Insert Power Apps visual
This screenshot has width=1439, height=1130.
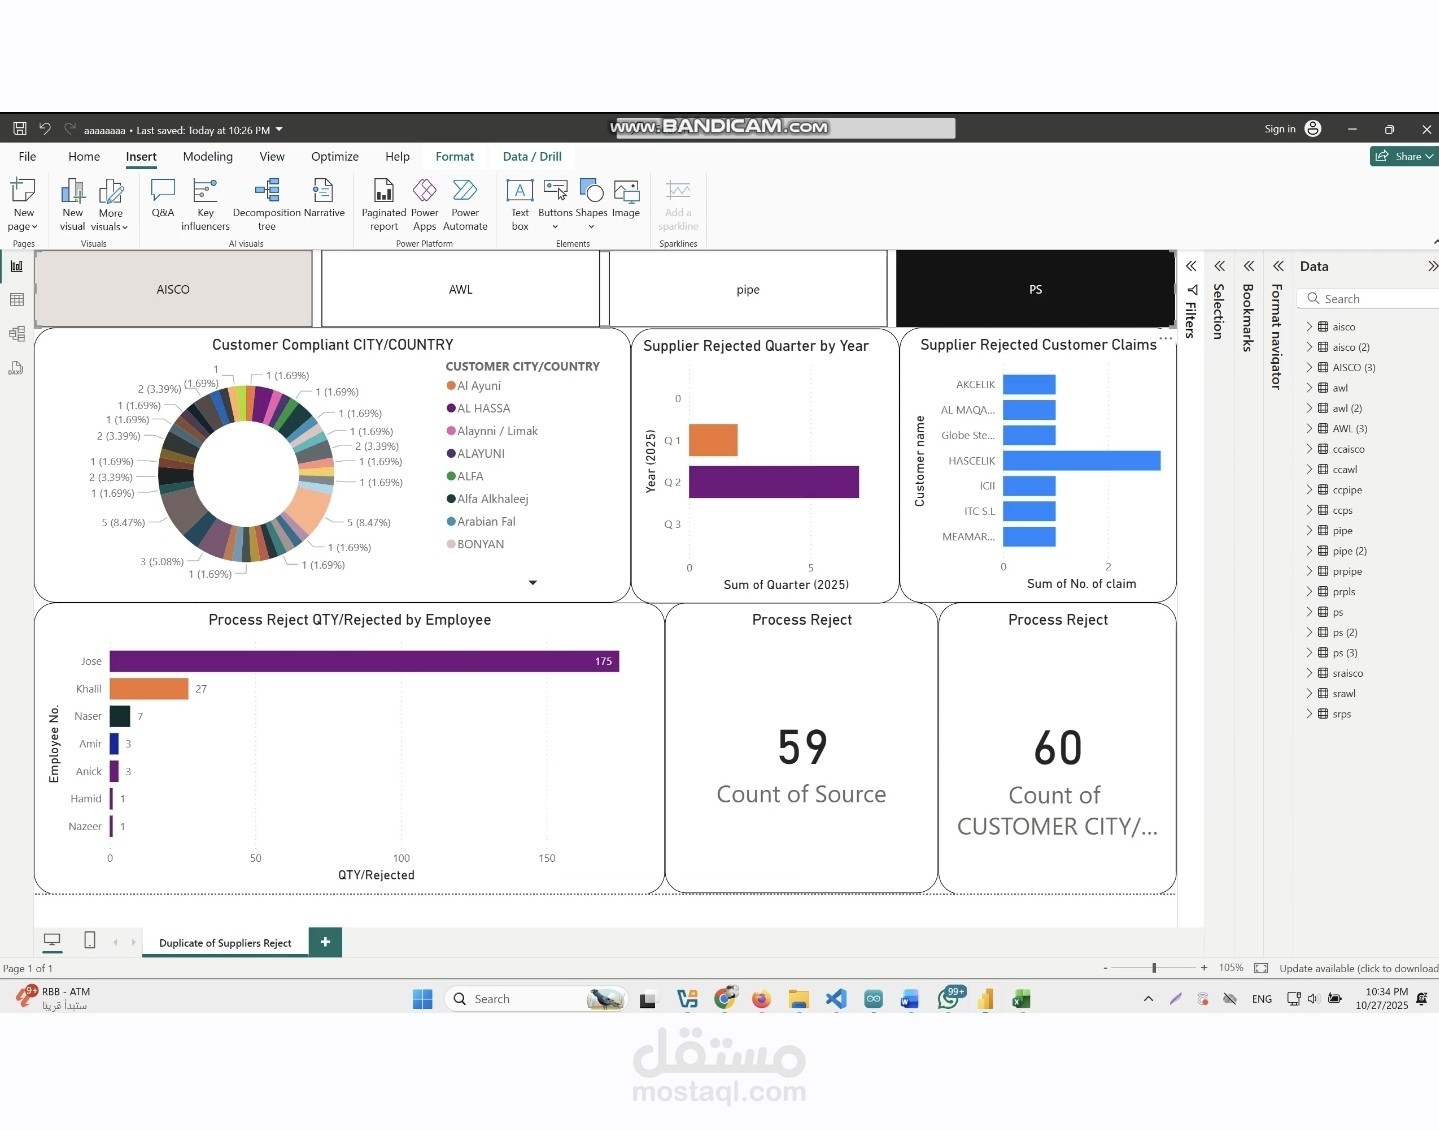pyautogui.click(x=425, y=204)
